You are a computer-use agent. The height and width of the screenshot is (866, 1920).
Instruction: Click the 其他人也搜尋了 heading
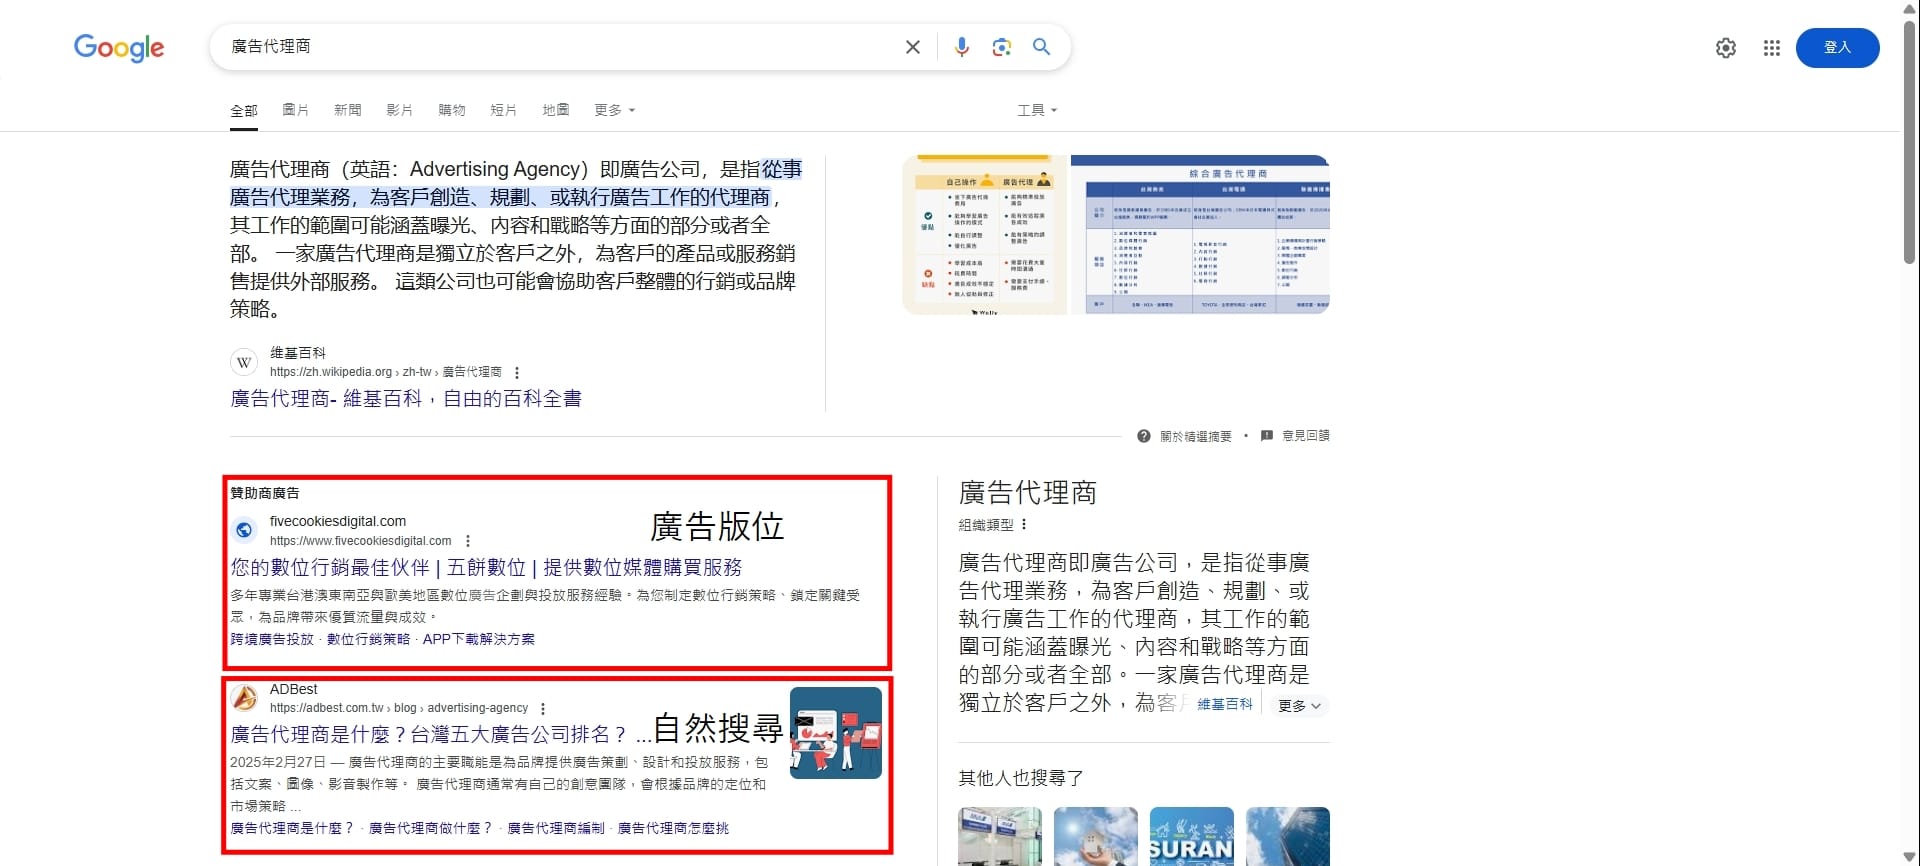pyautogui.click(x=1021, y=778)
